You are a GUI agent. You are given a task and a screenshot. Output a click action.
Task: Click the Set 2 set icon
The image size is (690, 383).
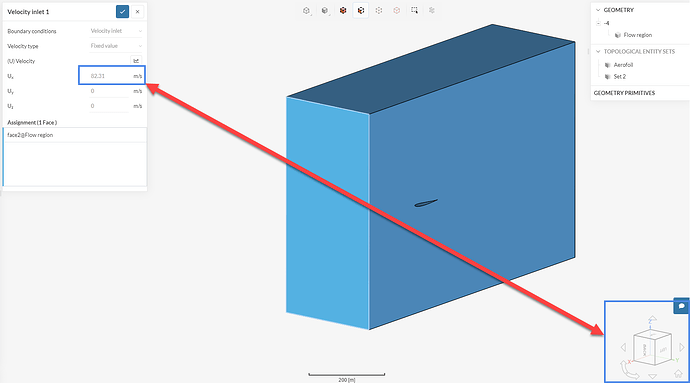coord(608,77)
